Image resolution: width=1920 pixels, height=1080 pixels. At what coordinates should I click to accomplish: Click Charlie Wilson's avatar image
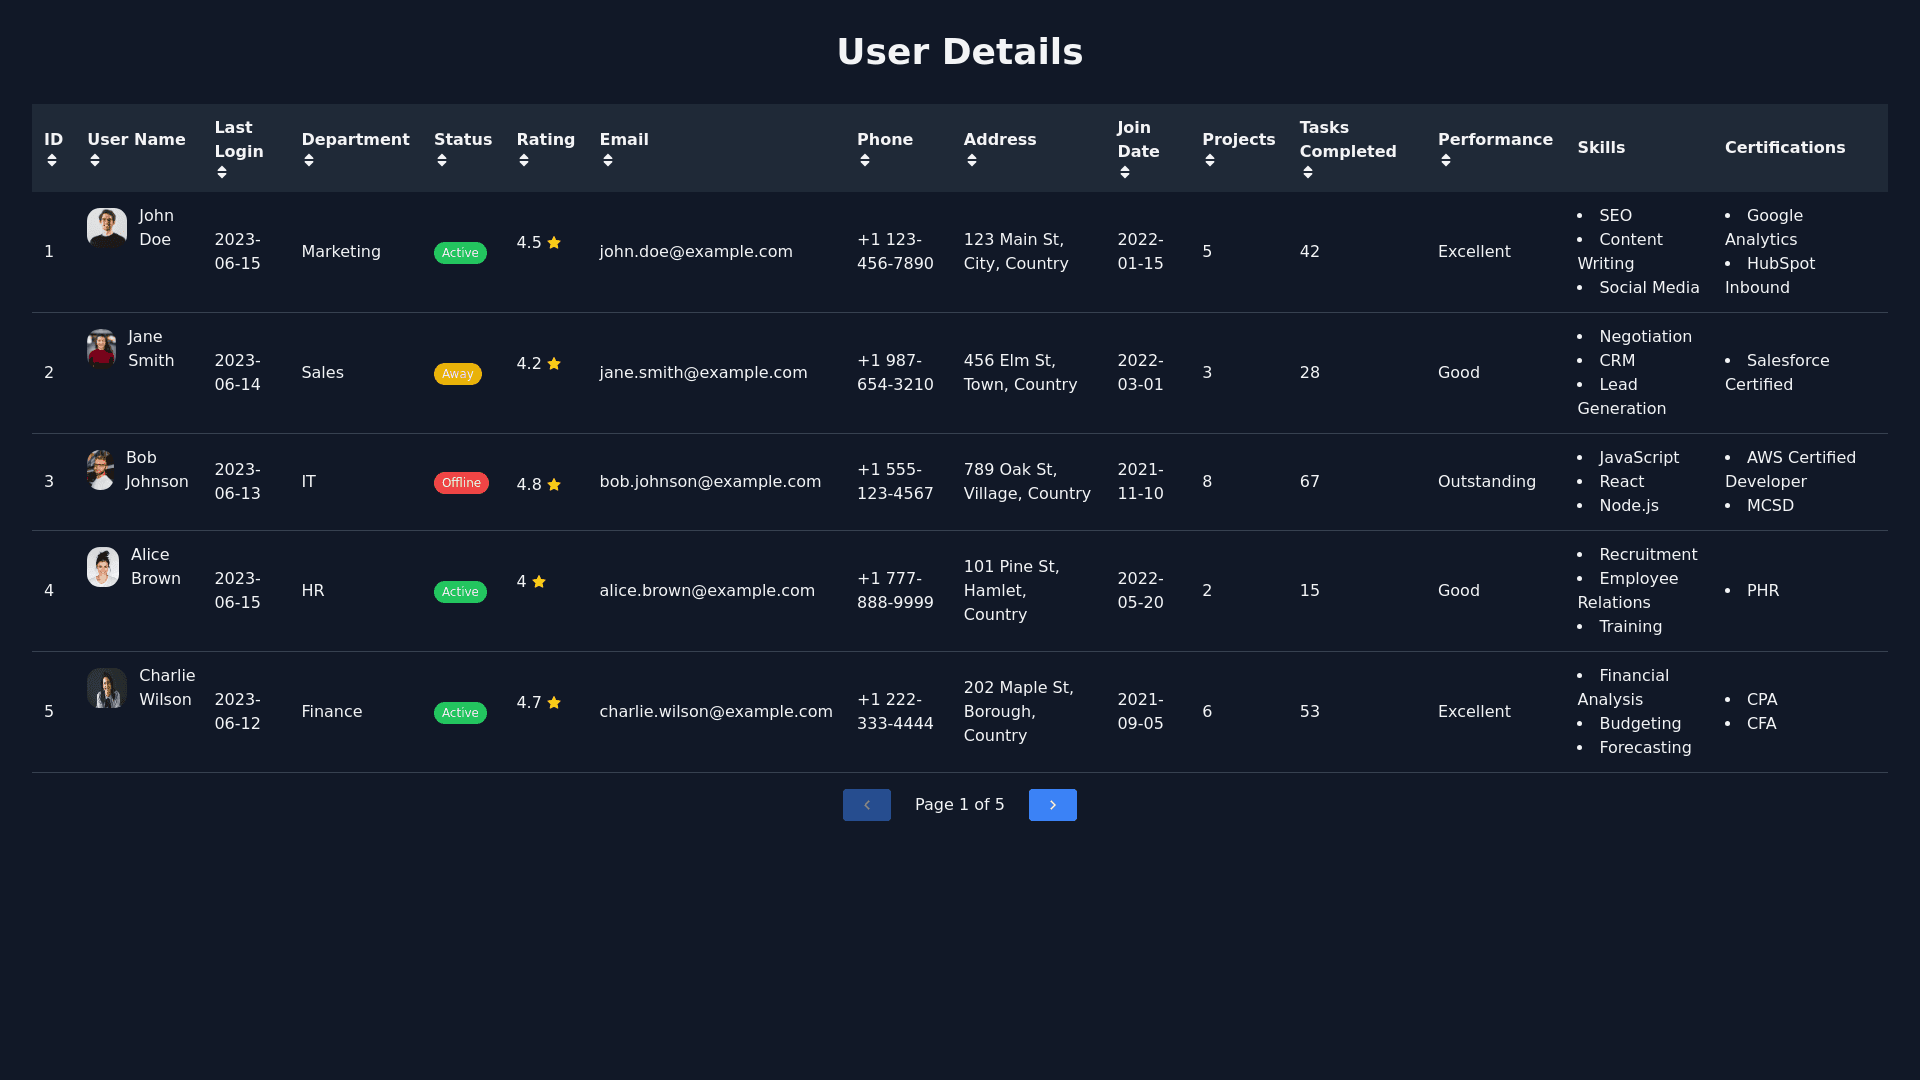coord(107,688)
